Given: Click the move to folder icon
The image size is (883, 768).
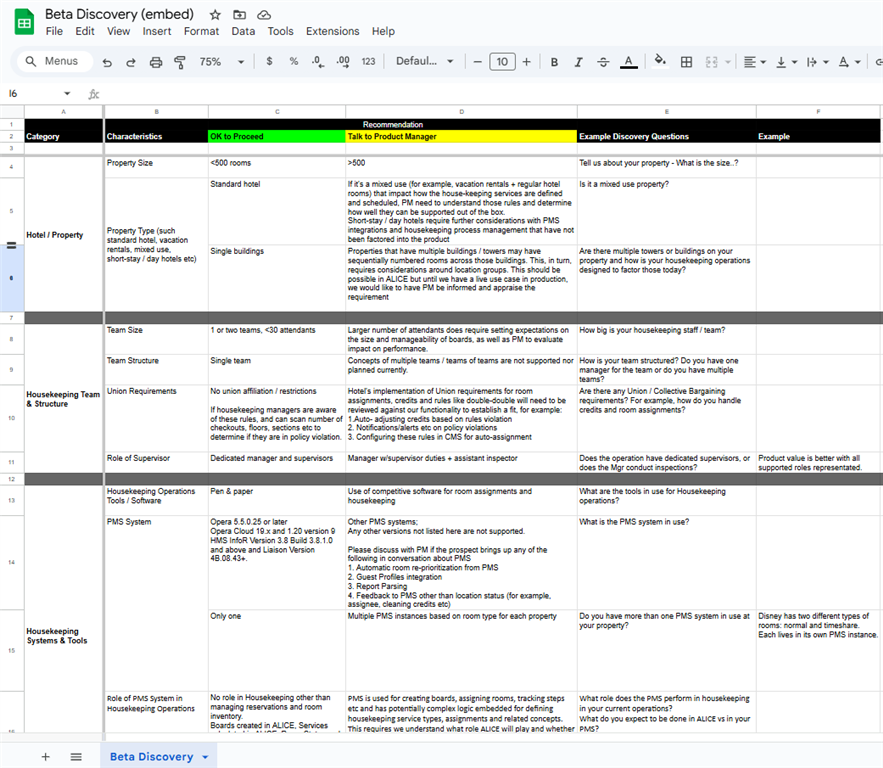Looking at the screenshot, I should (239, 15).
